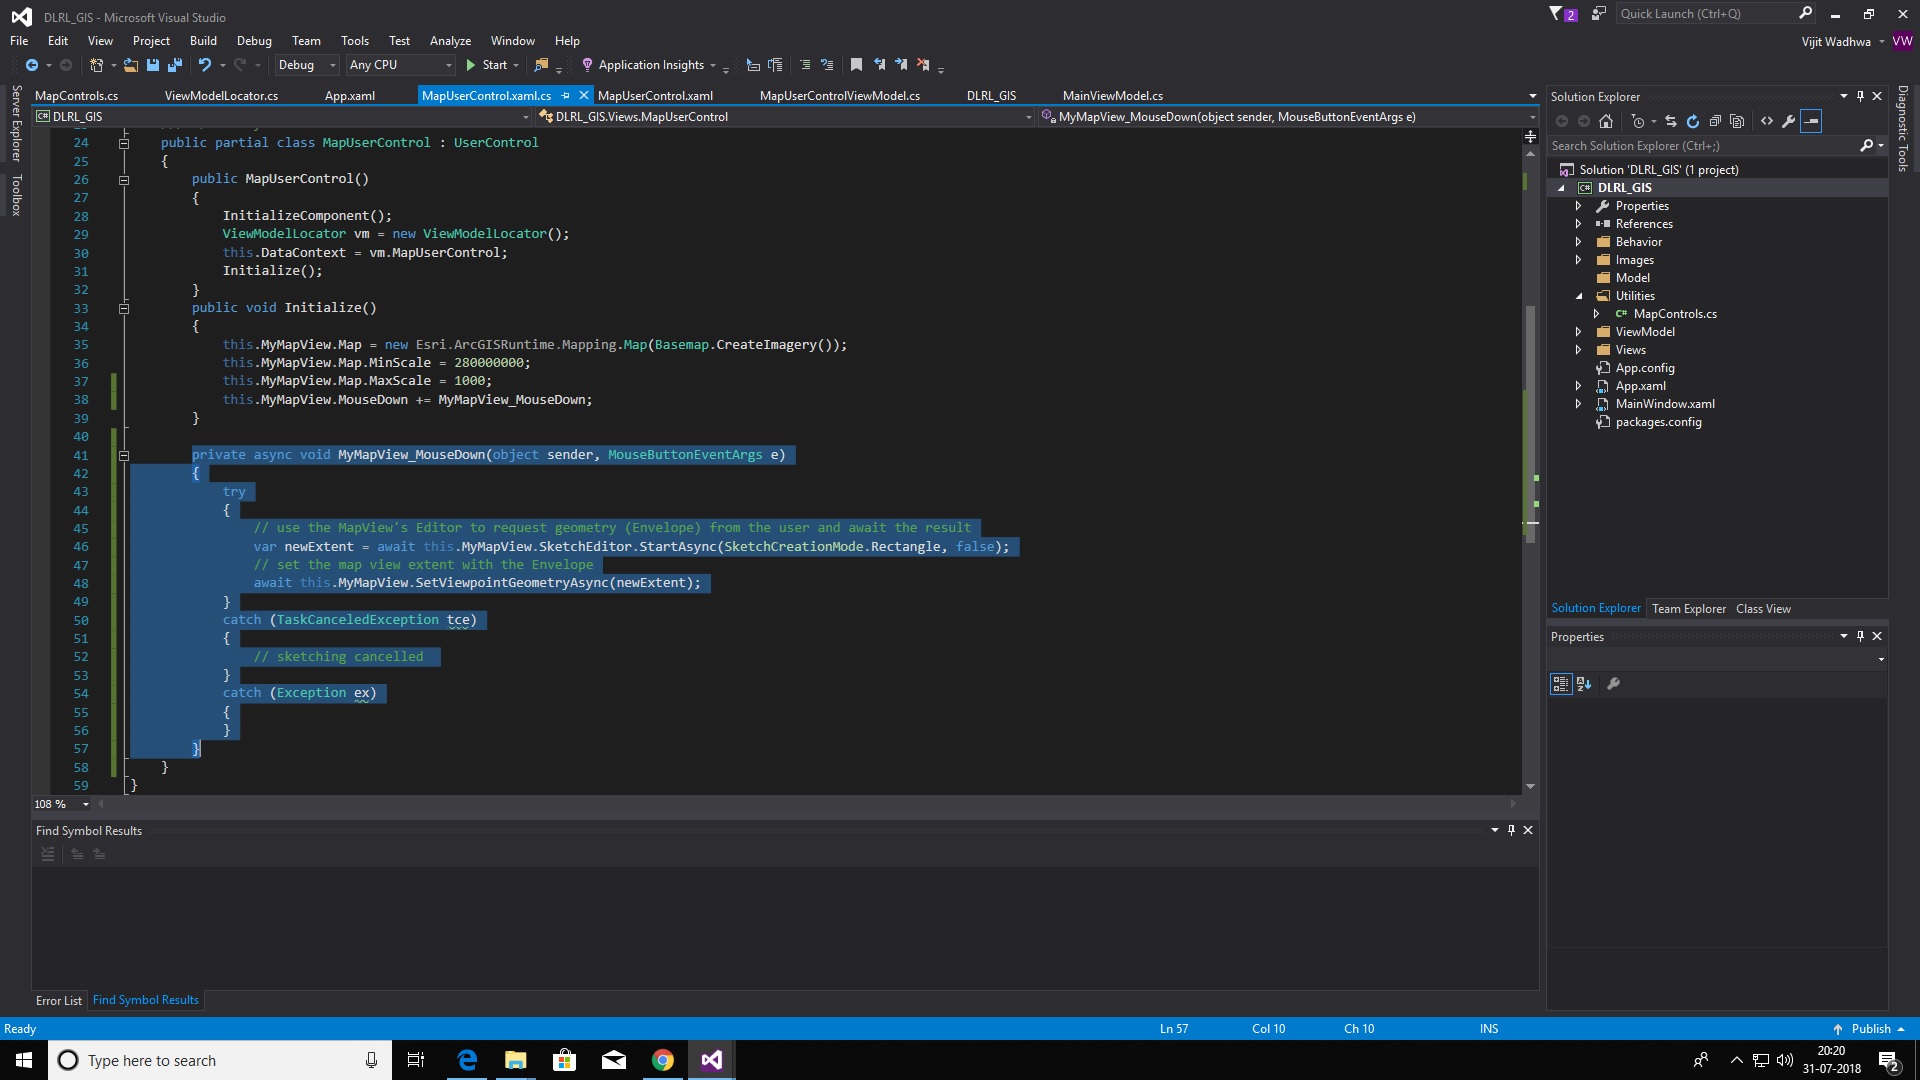The width and height of the screenshot is (1920, 1080).
Task: Go to the next bookmark
Action: tap(901, 65)
